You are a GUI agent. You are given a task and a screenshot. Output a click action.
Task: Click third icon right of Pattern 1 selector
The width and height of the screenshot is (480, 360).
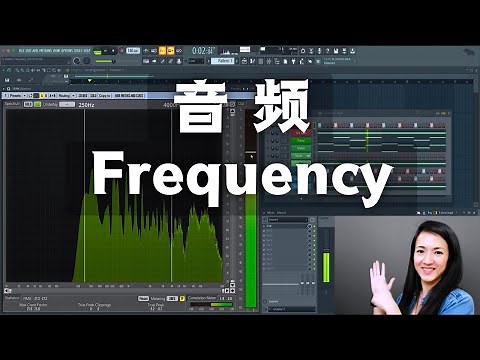point(261,61)
